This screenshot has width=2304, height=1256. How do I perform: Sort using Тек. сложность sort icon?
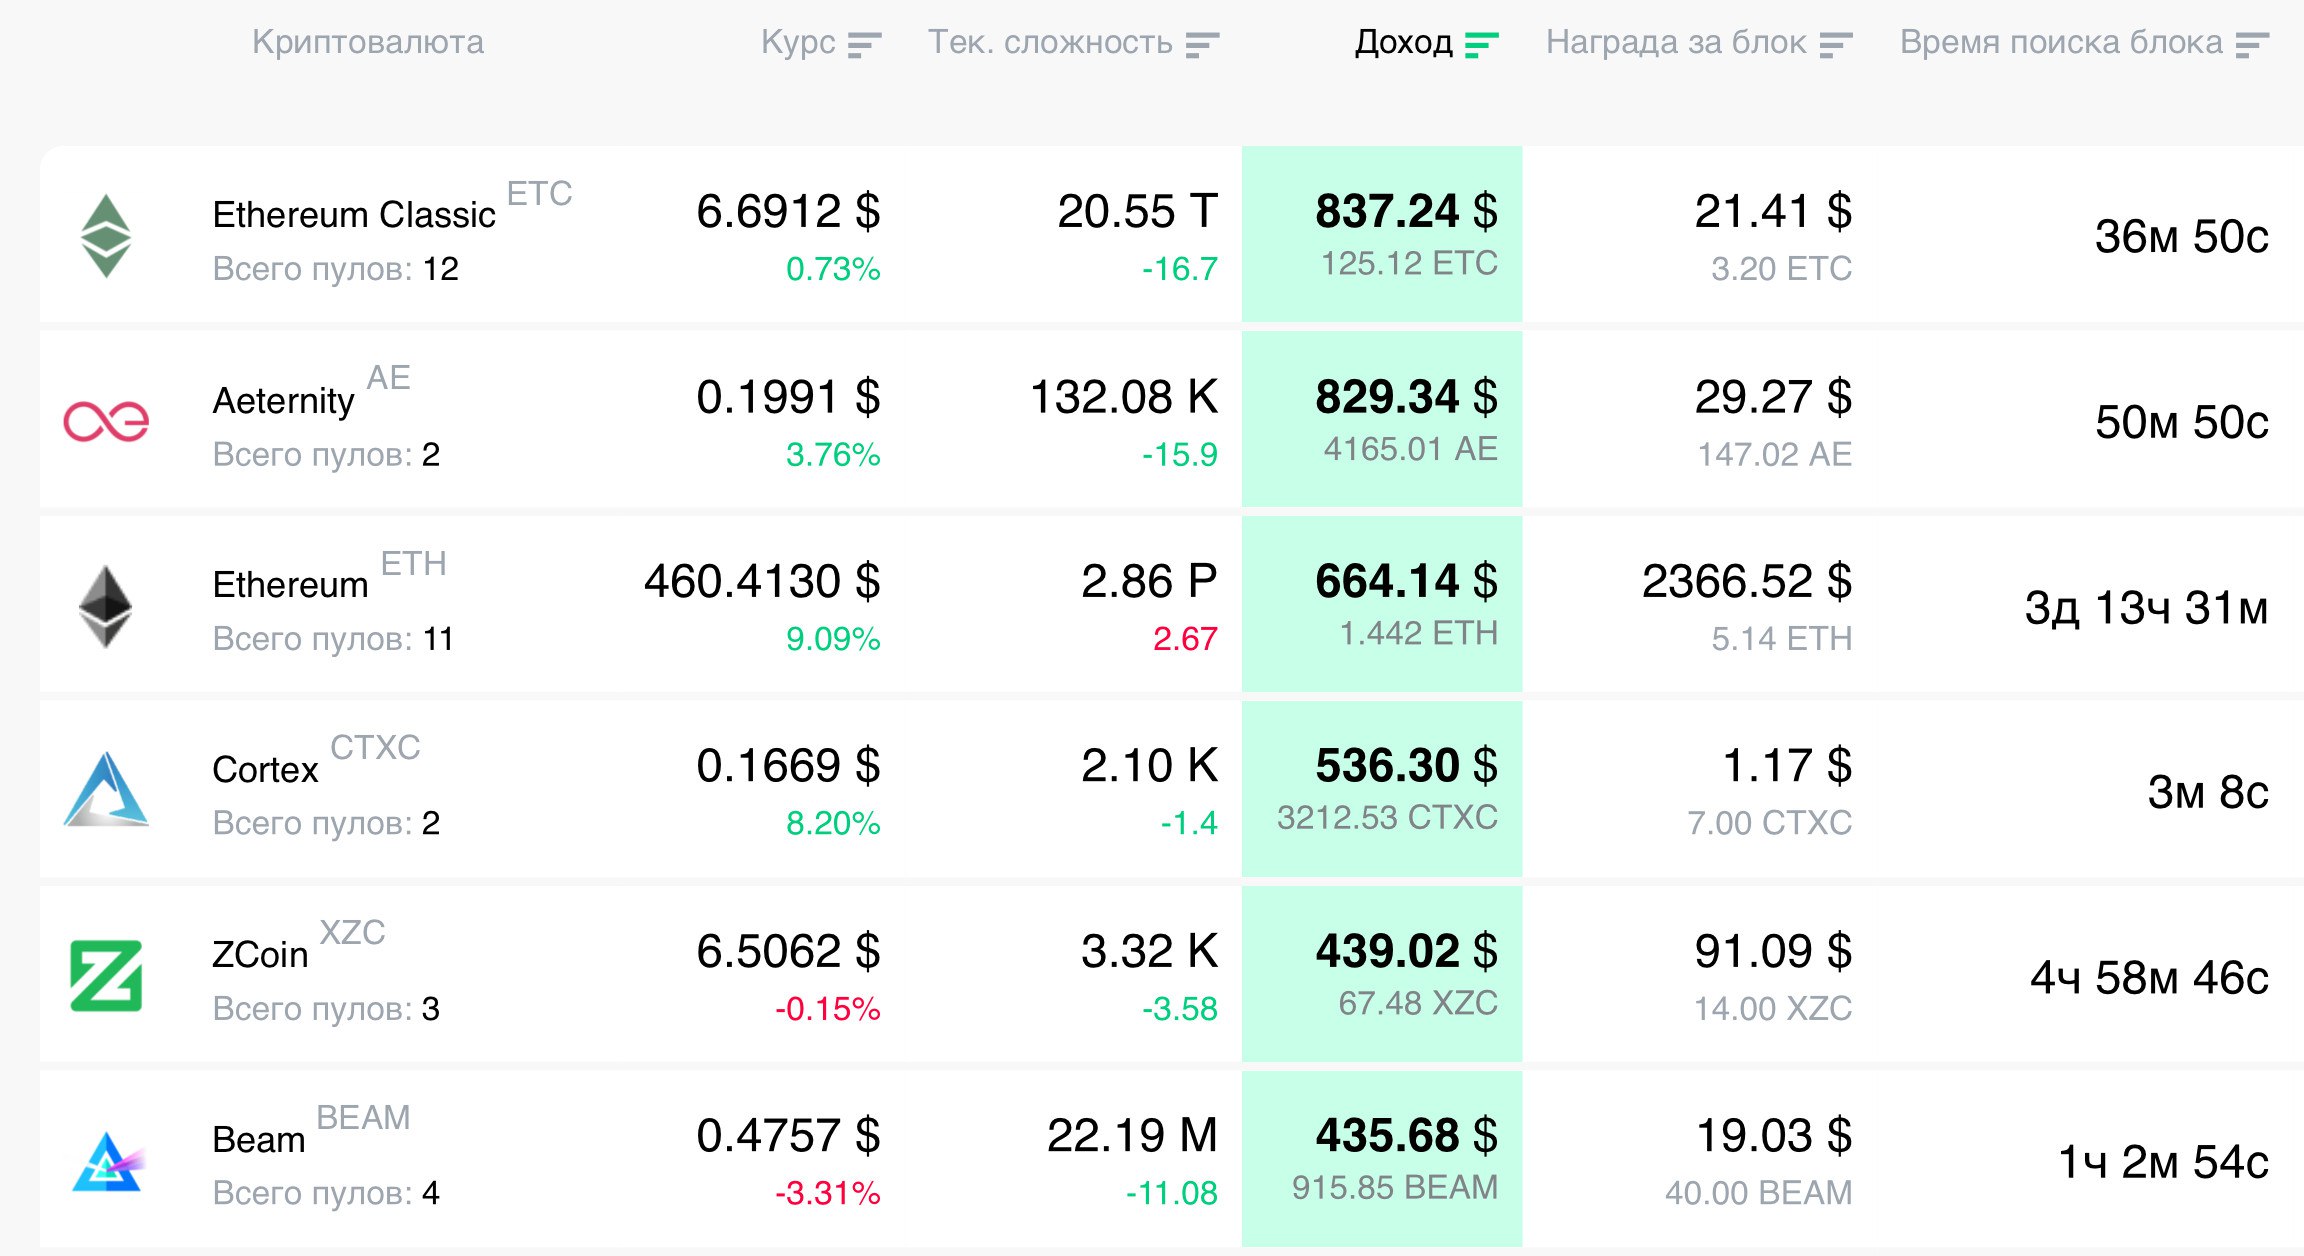tap(1202, 45)
